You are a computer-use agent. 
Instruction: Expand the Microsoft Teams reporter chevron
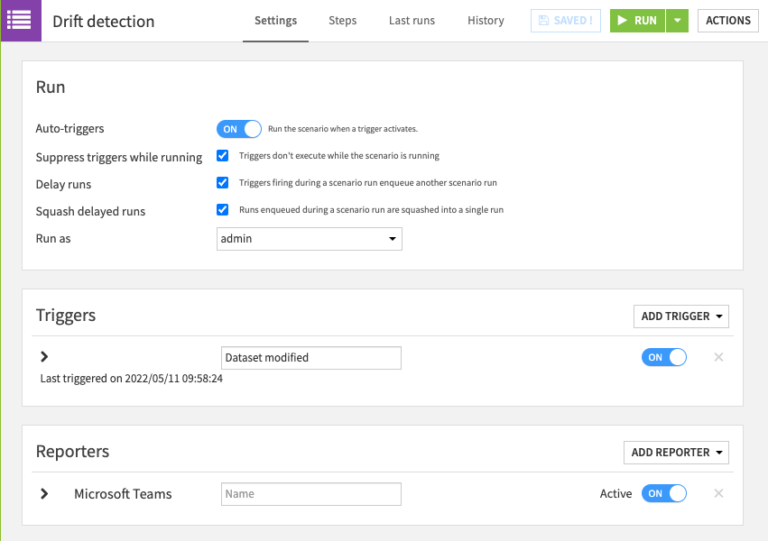tap(44, 494)
